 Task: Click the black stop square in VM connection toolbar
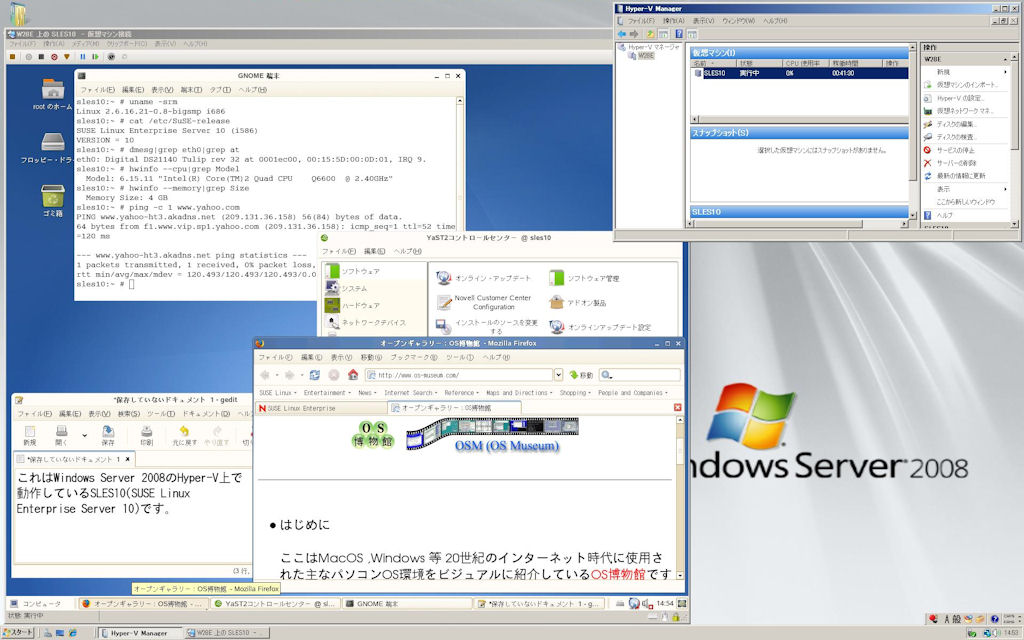(41, 57)
